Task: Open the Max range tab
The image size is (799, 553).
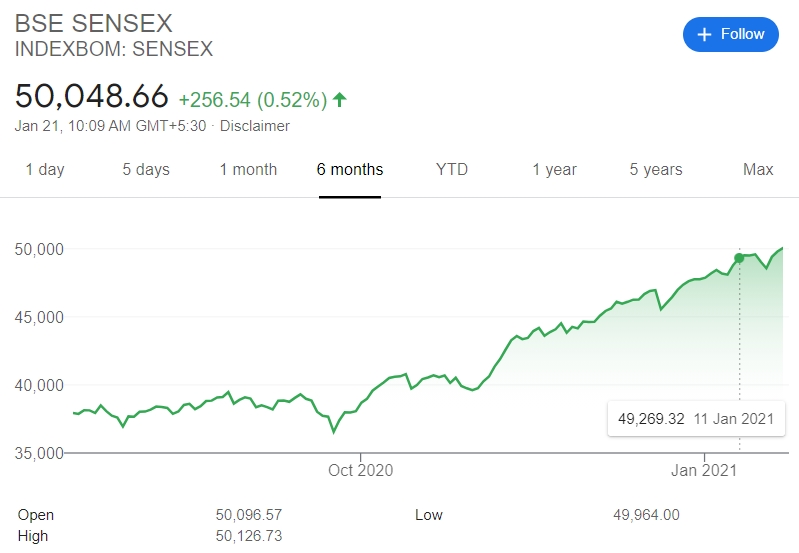Action: 758,169
